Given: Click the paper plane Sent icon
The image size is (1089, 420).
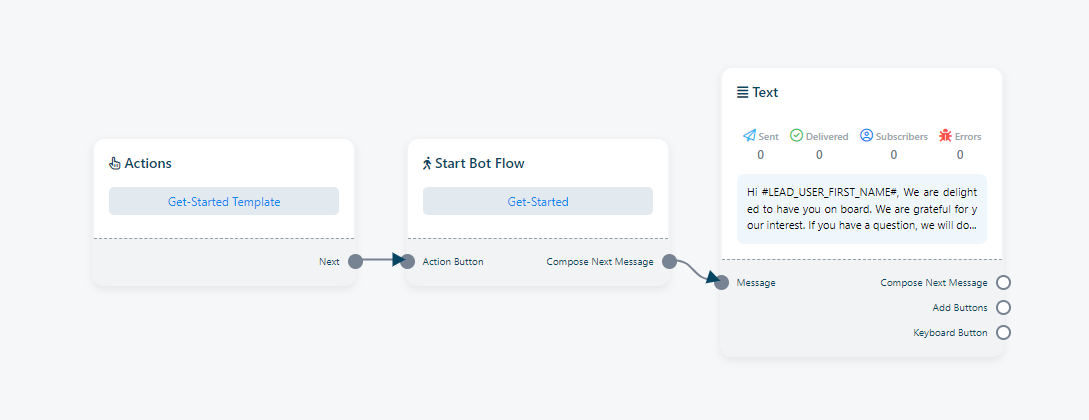Looking at the screenshot, I should (749, 136).
